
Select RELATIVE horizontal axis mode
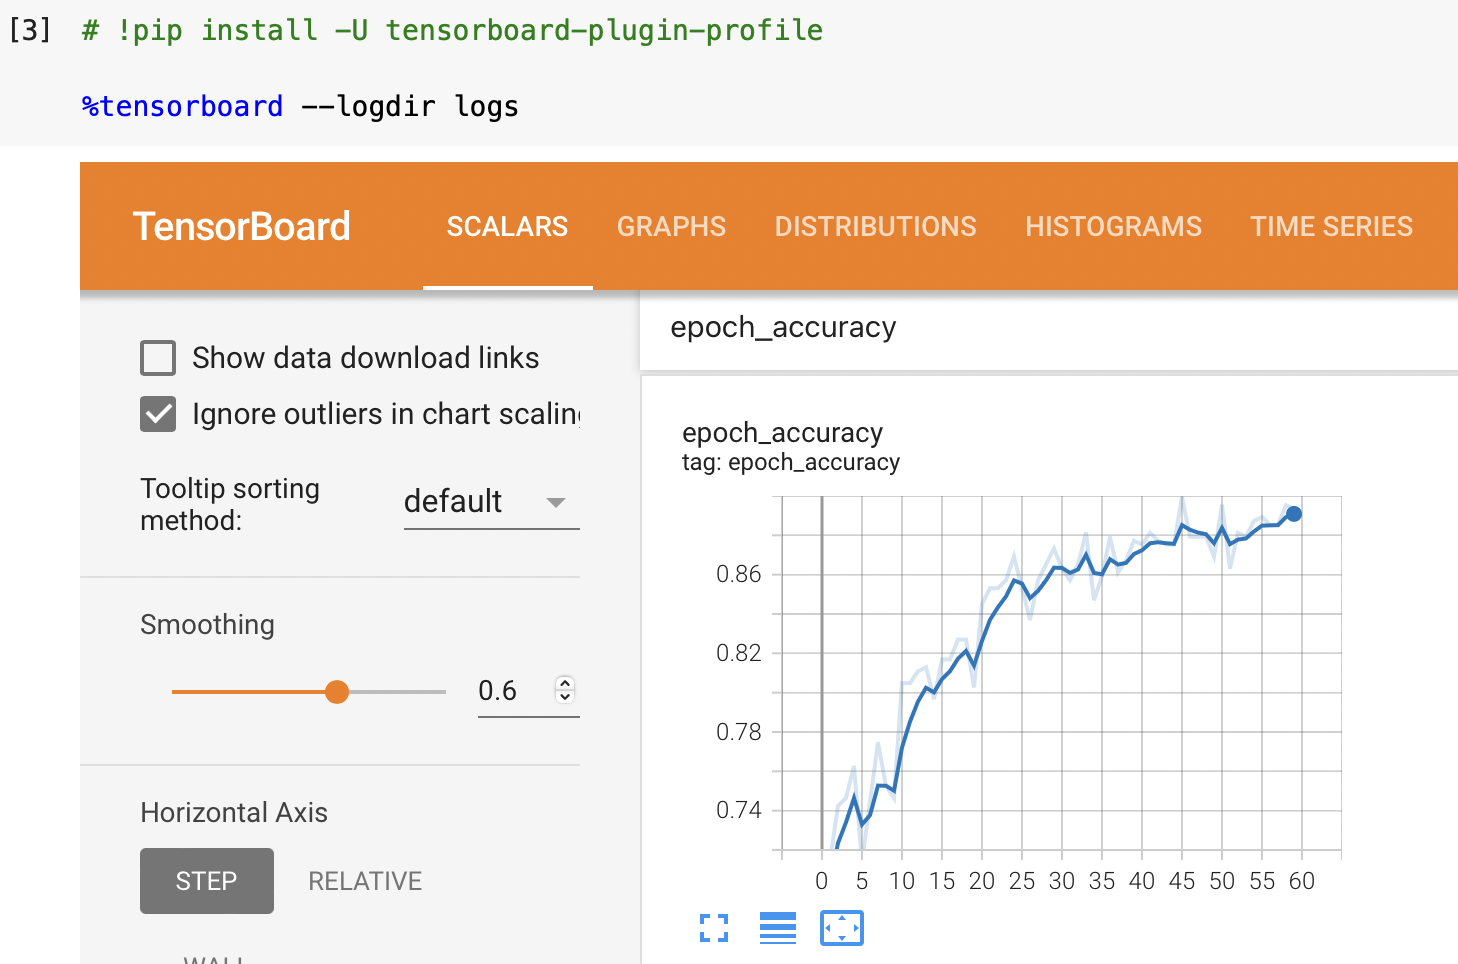coord(364,881)
